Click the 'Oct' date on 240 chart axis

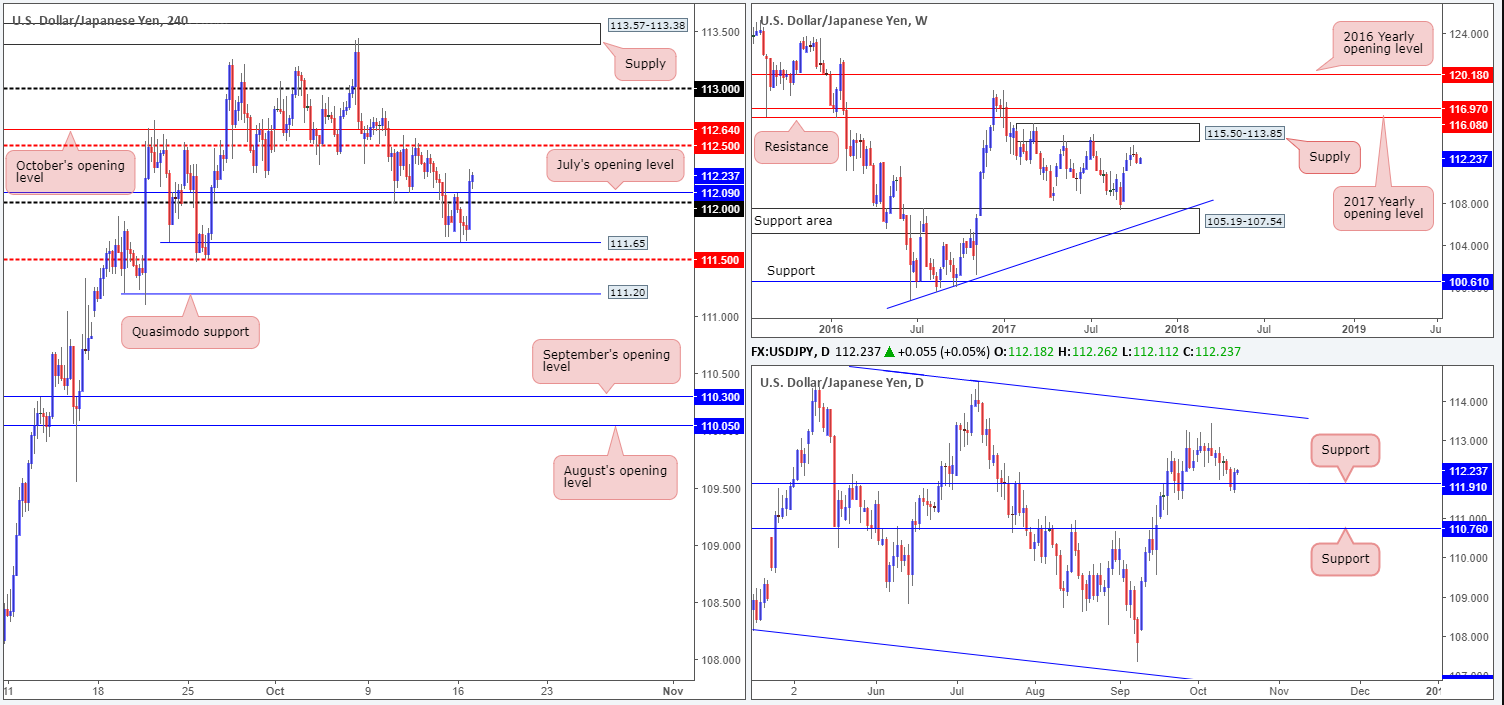[276, 691]
